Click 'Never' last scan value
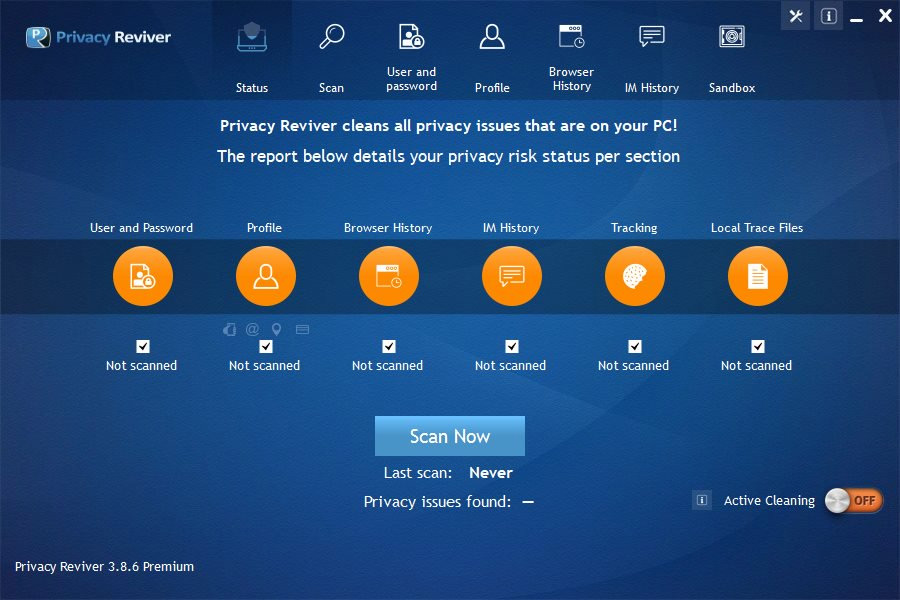900x600 pixels. (491, 473)
